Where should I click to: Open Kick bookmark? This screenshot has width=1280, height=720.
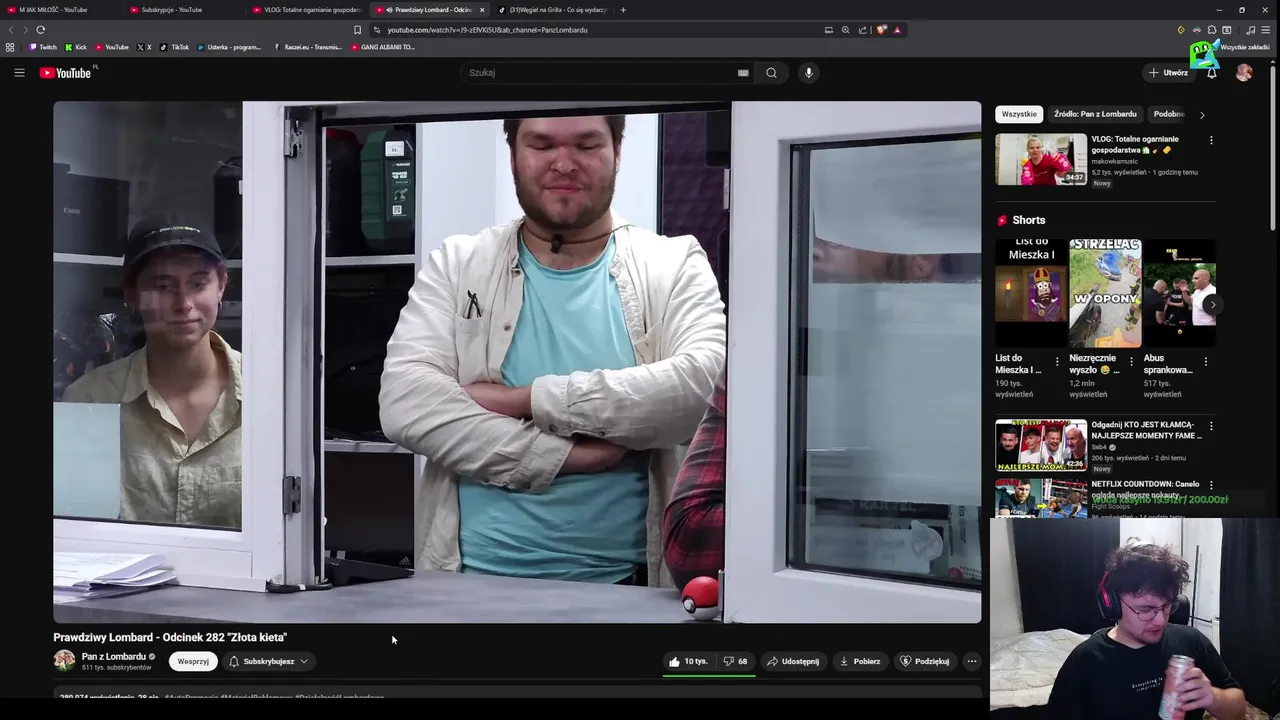click(76, 47)
